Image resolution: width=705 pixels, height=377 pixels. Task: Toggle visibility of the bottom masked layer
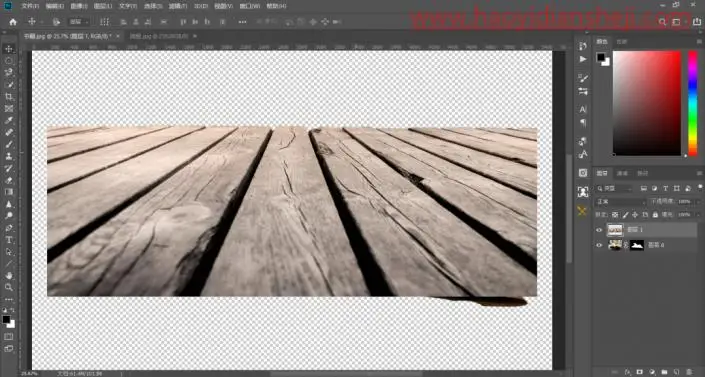[599, 245]
